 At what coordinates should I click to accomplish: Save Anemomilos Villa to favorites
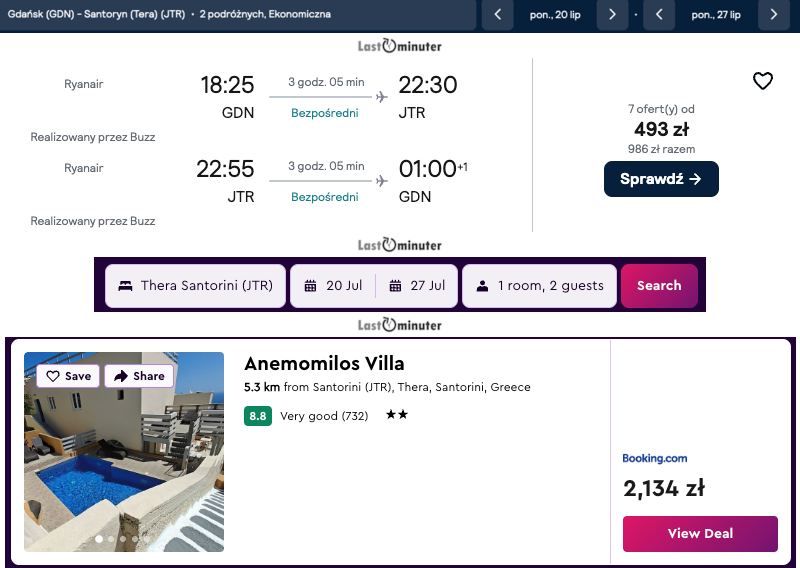(68, 376)
